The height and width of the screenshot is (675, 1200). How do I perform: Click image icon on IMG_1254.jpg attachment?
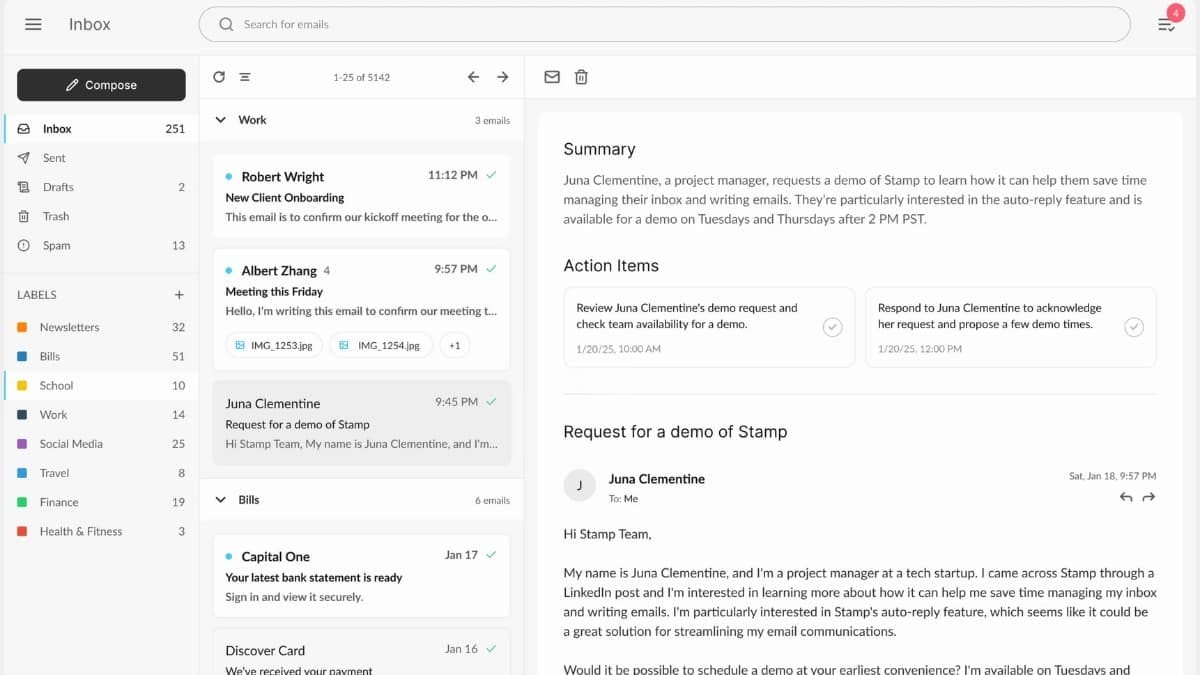point(344,345)
